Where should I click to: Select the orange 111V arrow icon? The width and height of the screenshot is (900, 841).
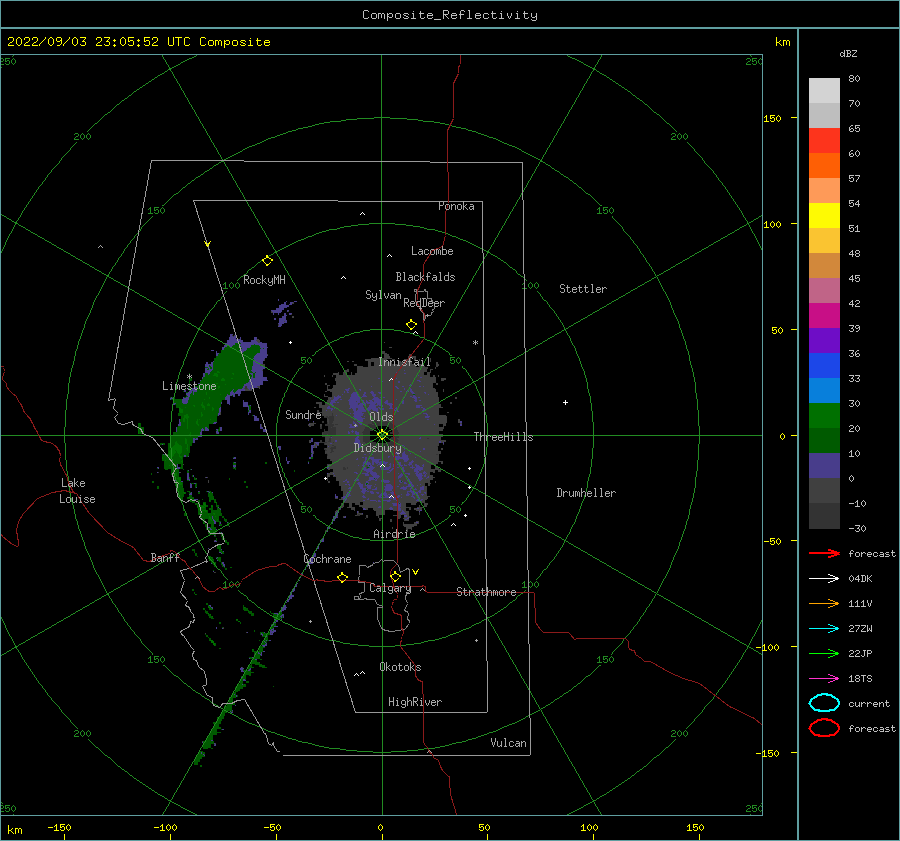tap(824, 603)
